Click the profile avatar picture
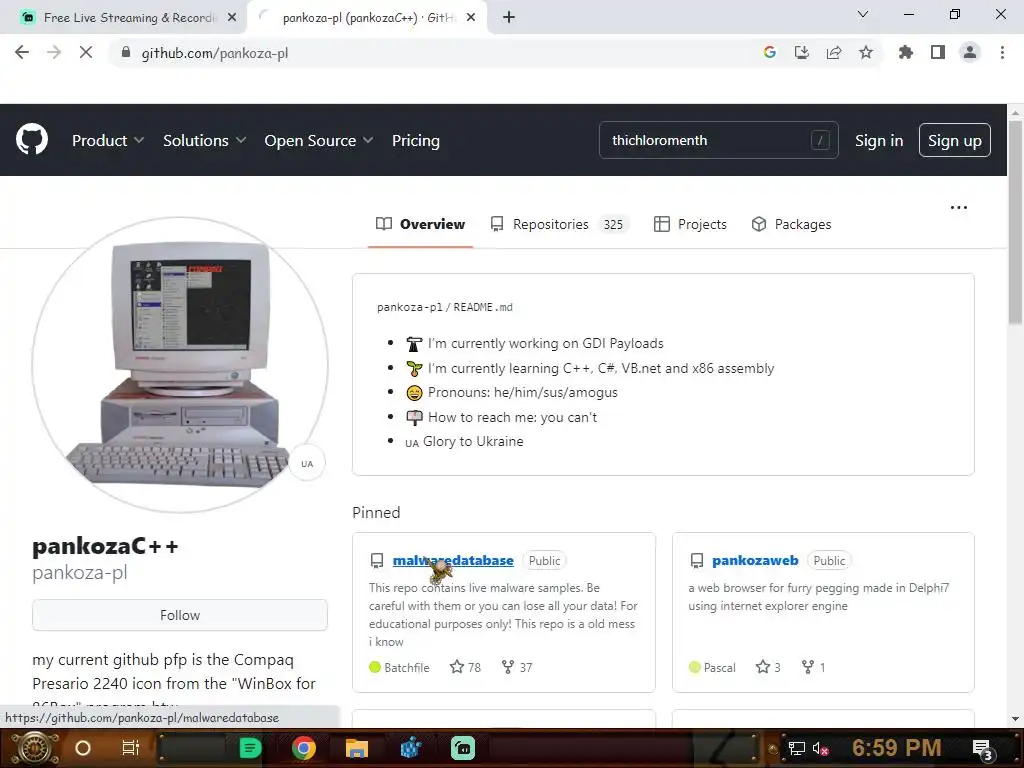 tap(180, 364)
